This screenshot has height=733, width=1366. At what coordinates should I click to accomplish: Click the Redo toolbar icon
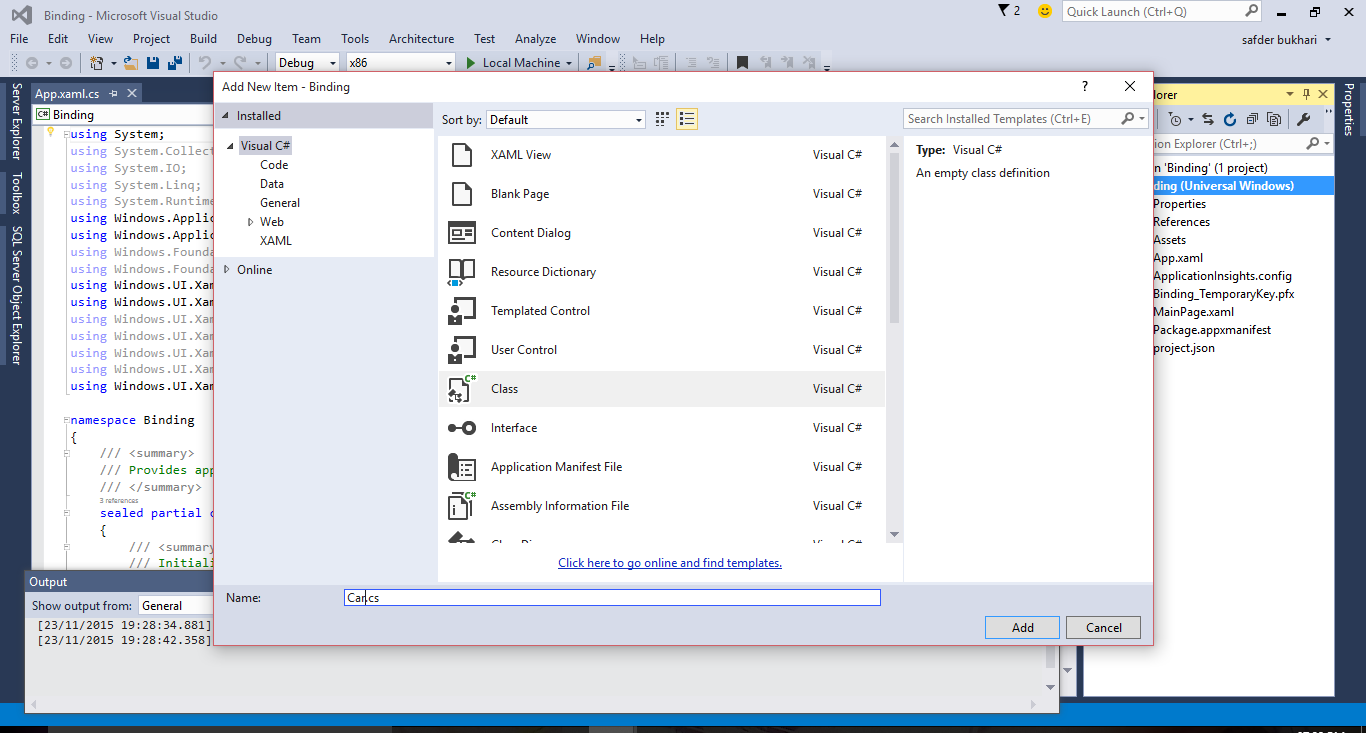241,63
